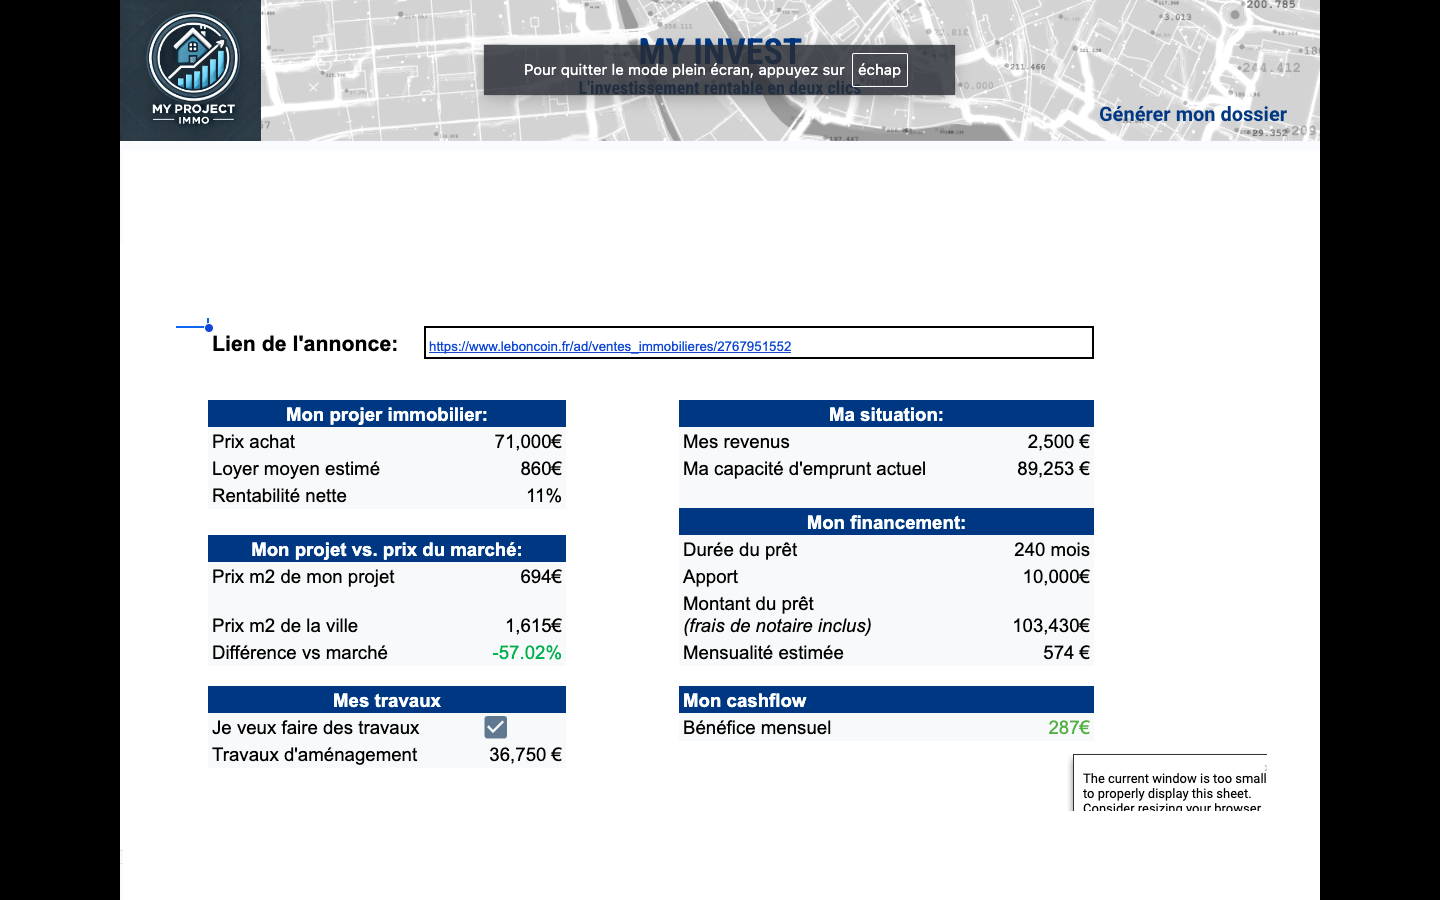Select capacité d'emprunt value 89,253 €

click(x=1053, y=468)
